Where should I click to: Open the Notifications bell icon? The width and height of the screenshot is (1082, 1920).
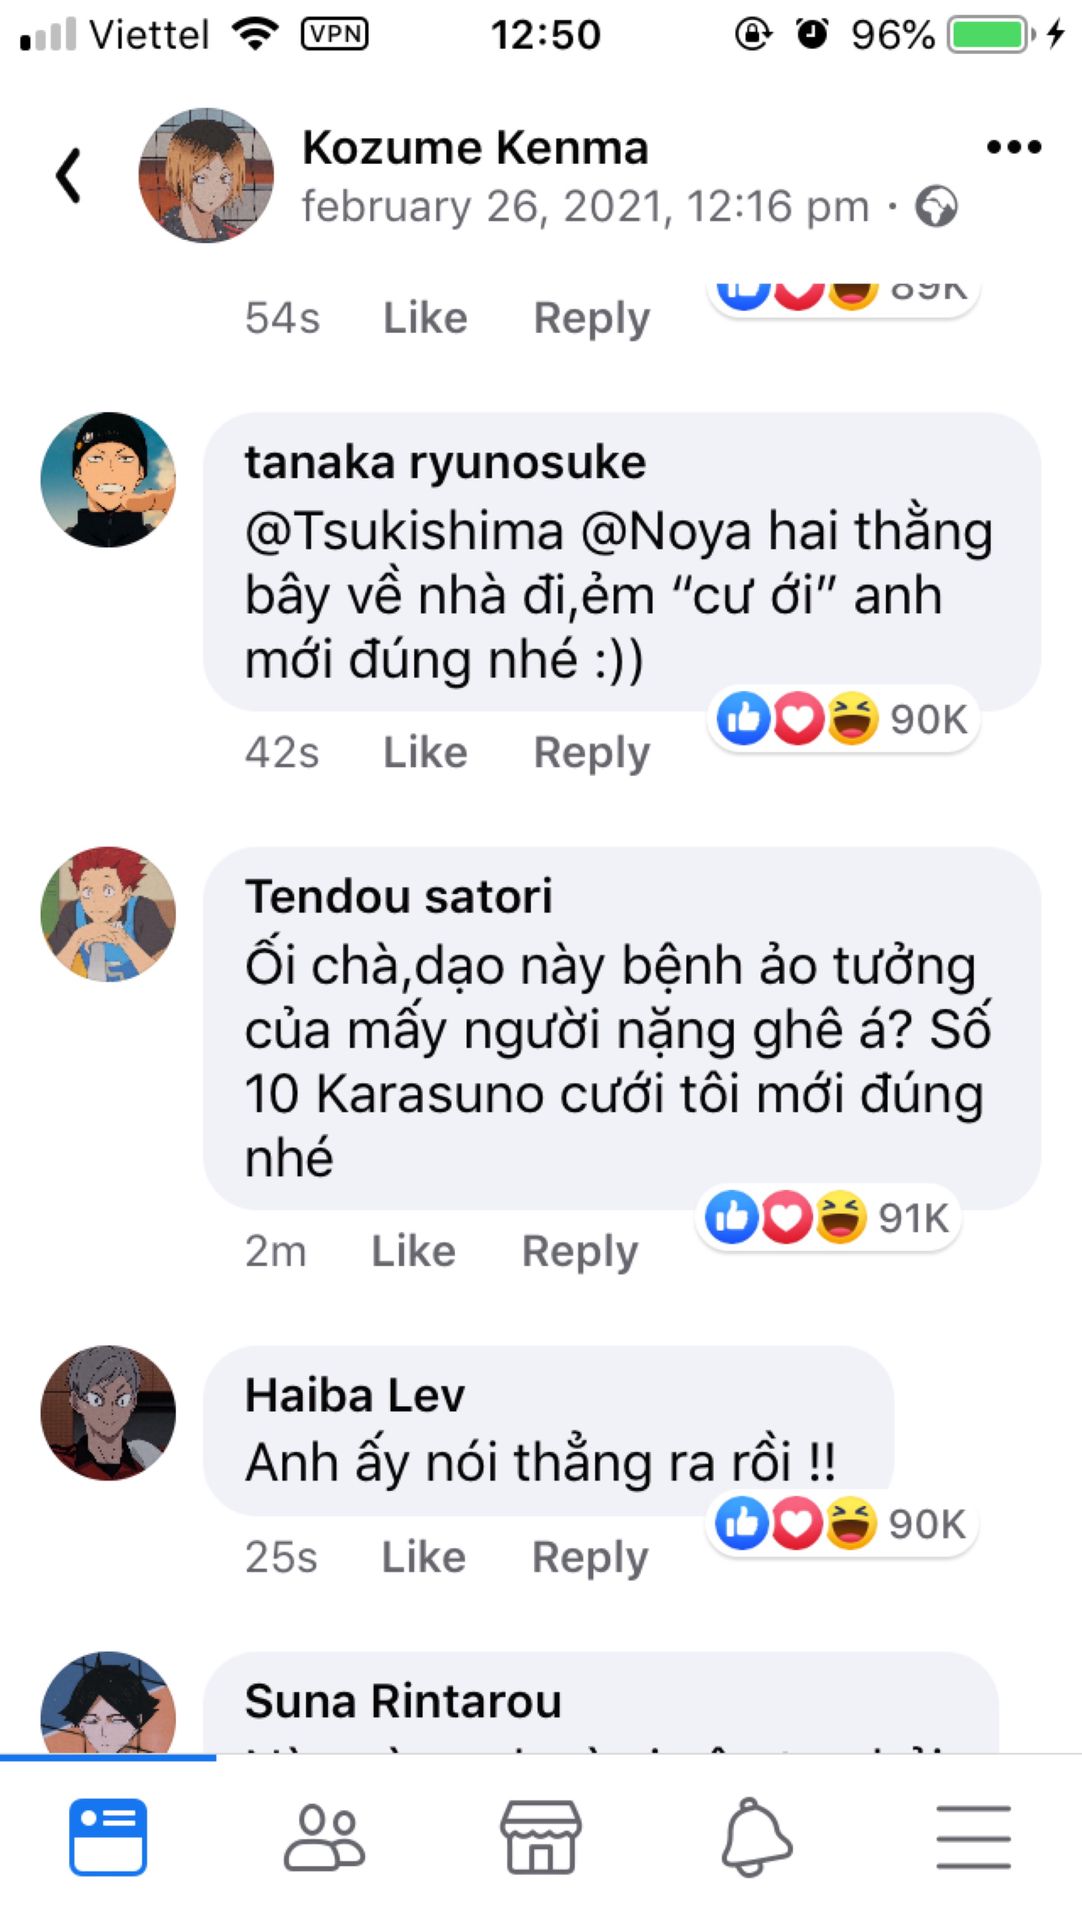pos(756,1836)
